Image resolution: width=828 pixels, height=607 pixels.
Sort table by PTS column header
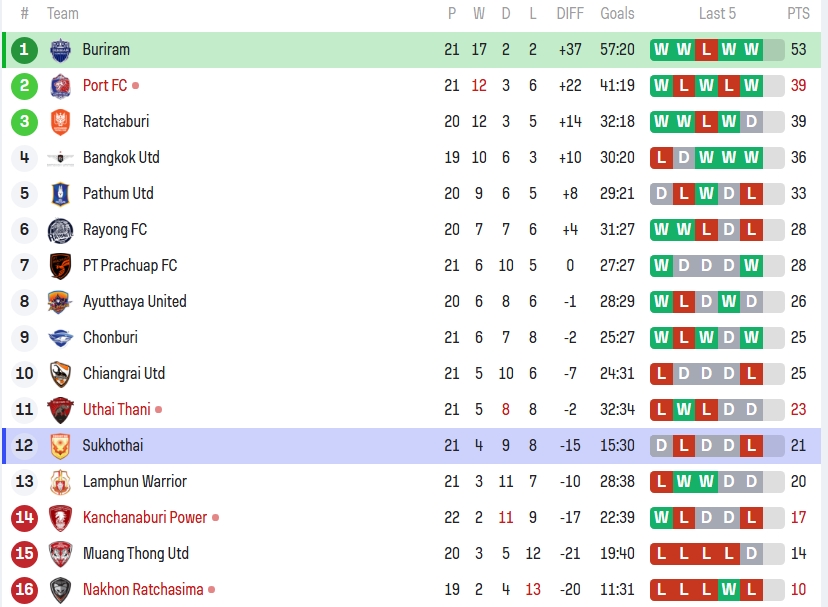[x=798, y=14]
